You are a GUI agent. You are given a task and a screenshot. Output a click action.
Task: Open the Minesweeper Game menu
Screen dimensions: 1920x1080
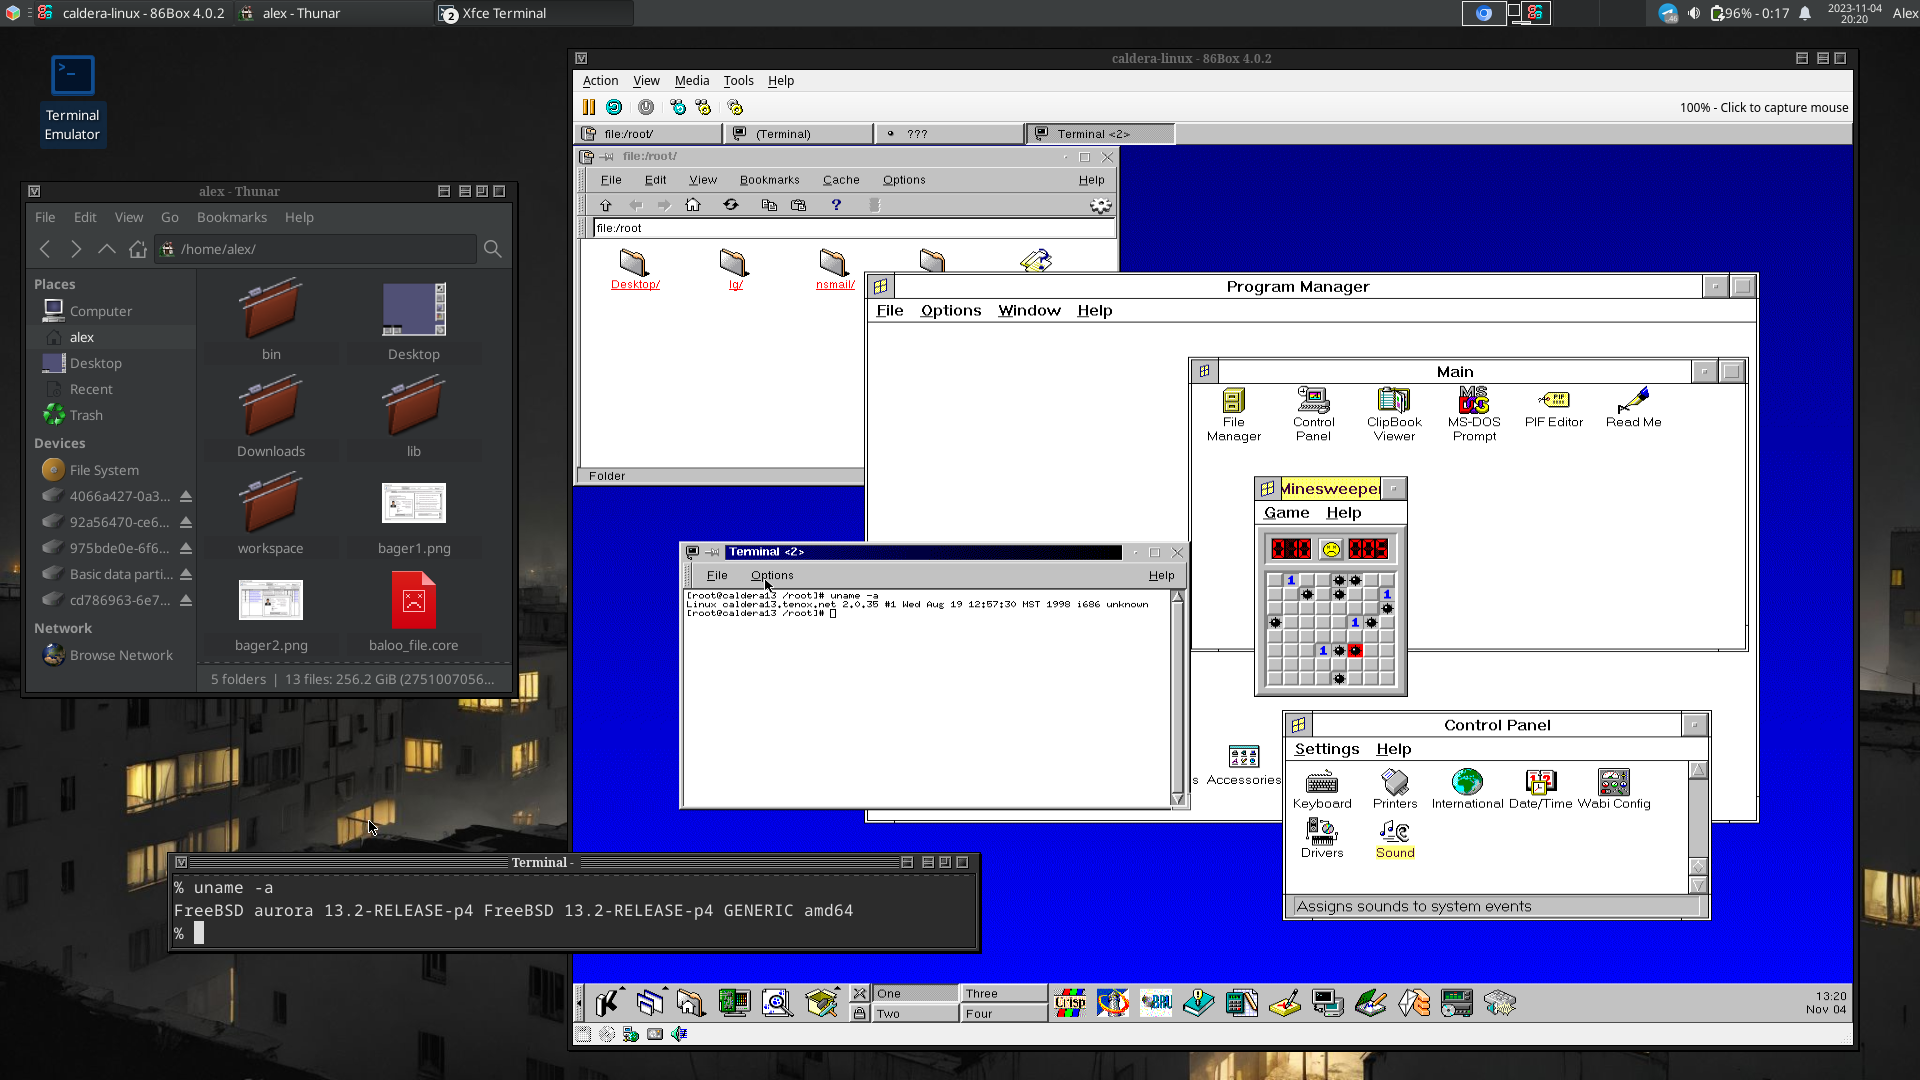(x=1286, y=513)
